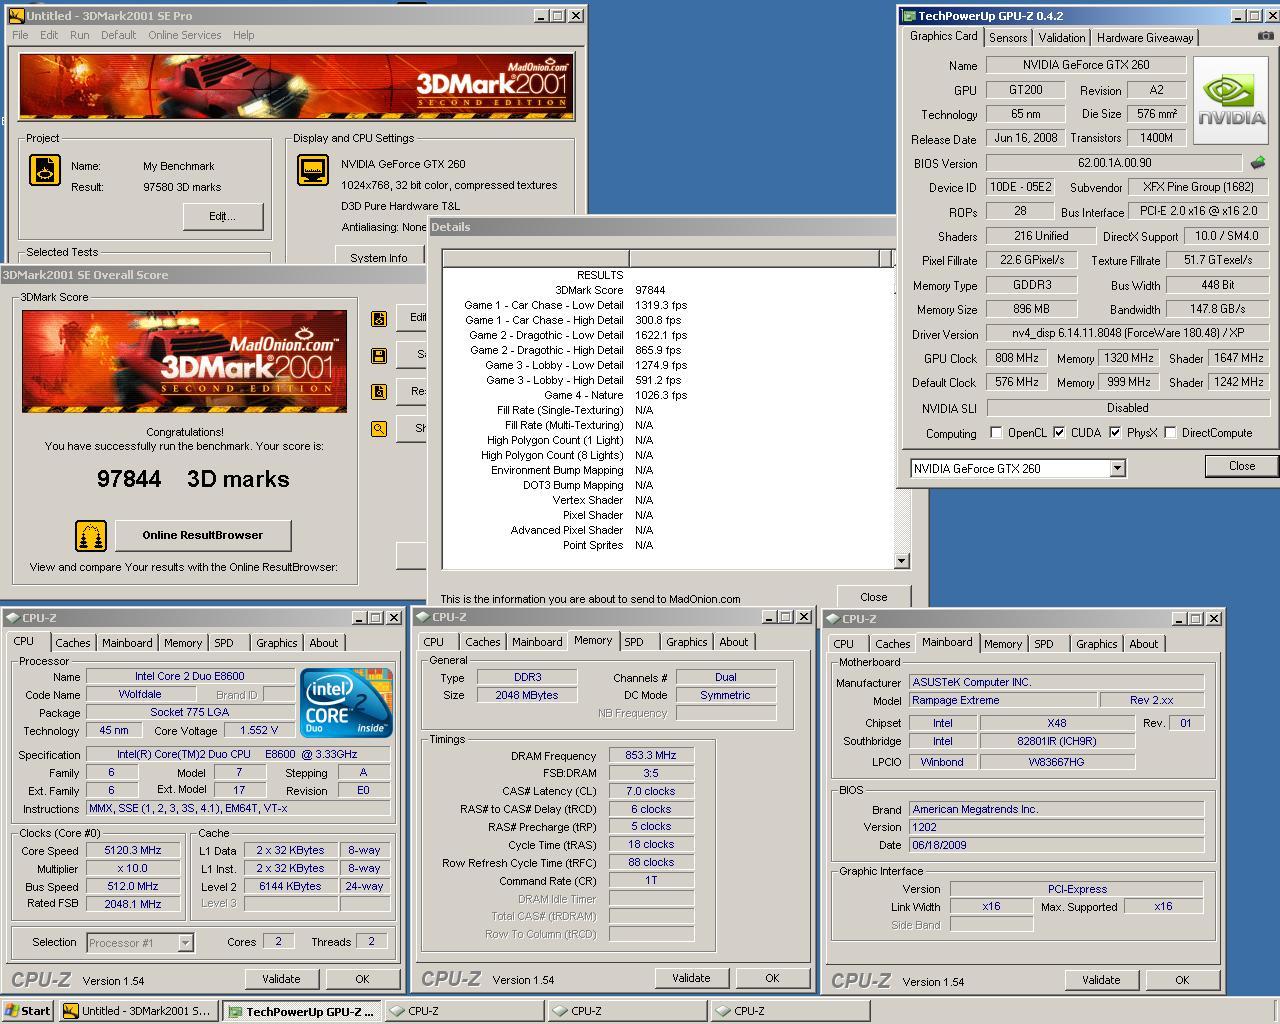This screenshot has height=1024, width=1280.
Task: Open the Online Services menu
Action: tap(185, 35)
